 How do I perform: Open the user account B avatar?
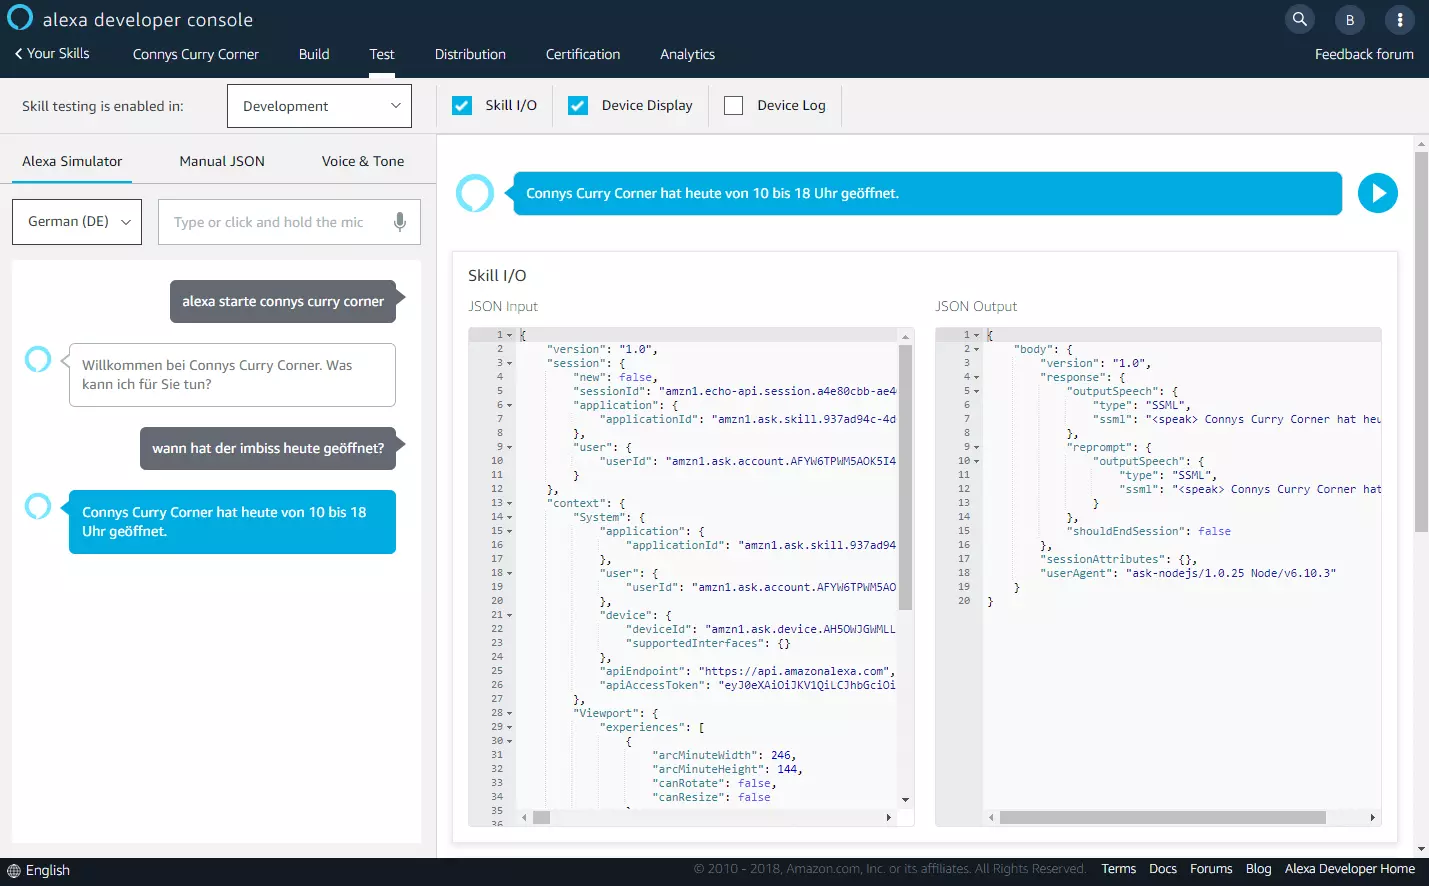1350,19
